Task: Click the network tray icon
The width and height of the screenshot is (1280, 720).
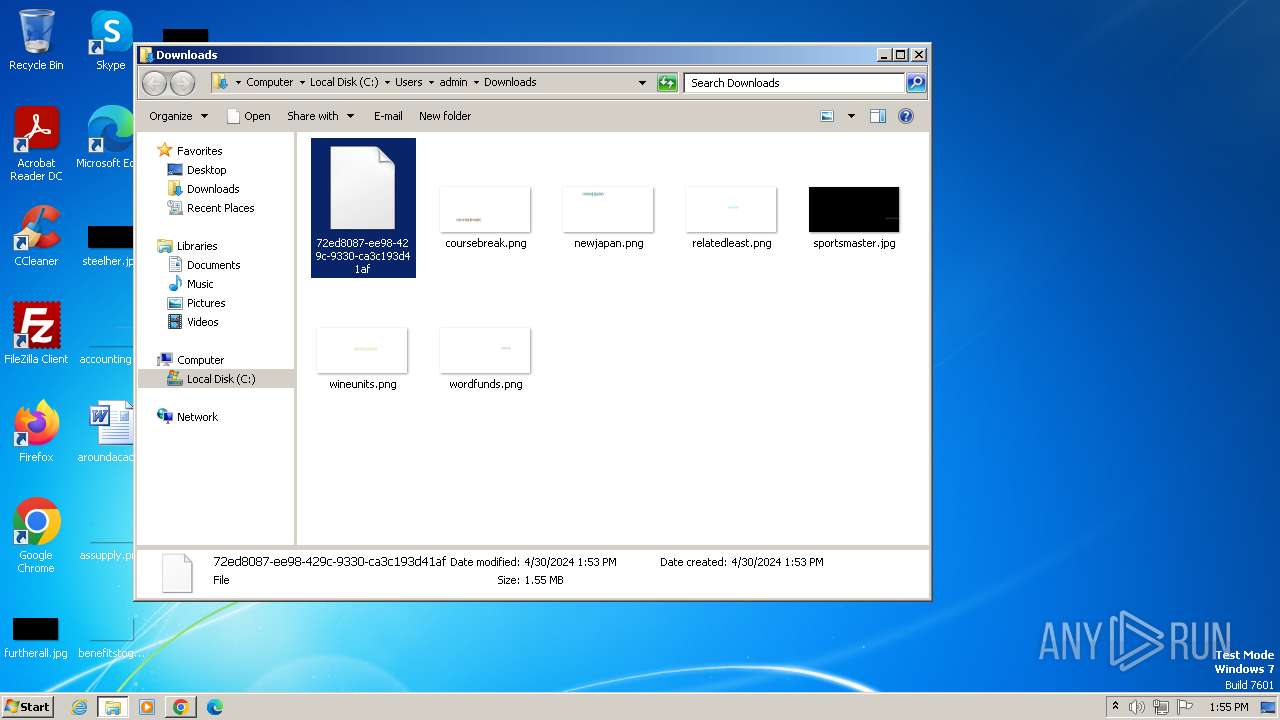Action: (x=1161, y=707)
